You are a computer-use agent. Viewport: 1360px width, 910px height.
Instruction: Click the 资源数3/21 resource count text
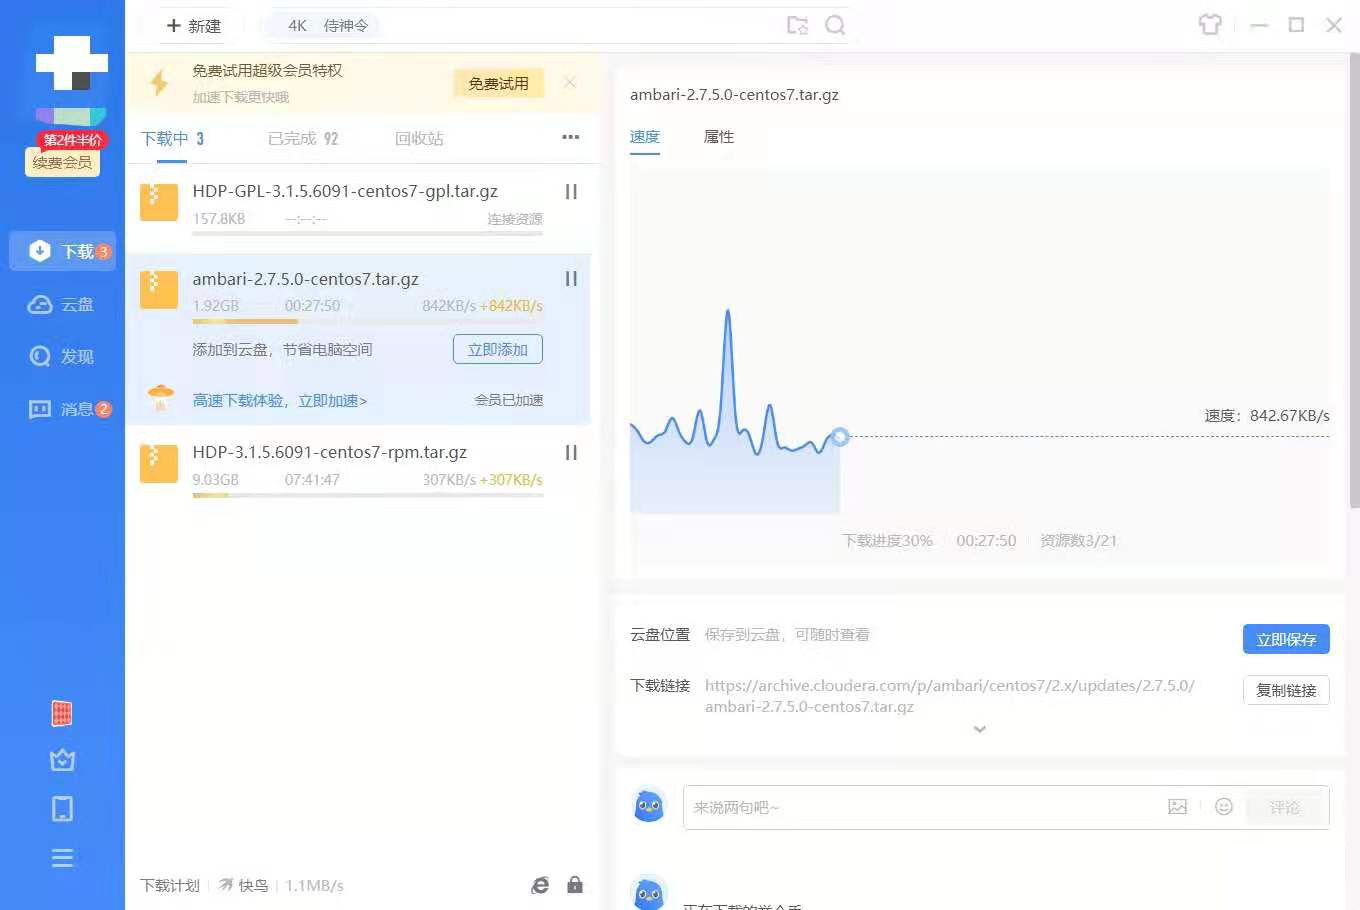[x=1078, y=540]
